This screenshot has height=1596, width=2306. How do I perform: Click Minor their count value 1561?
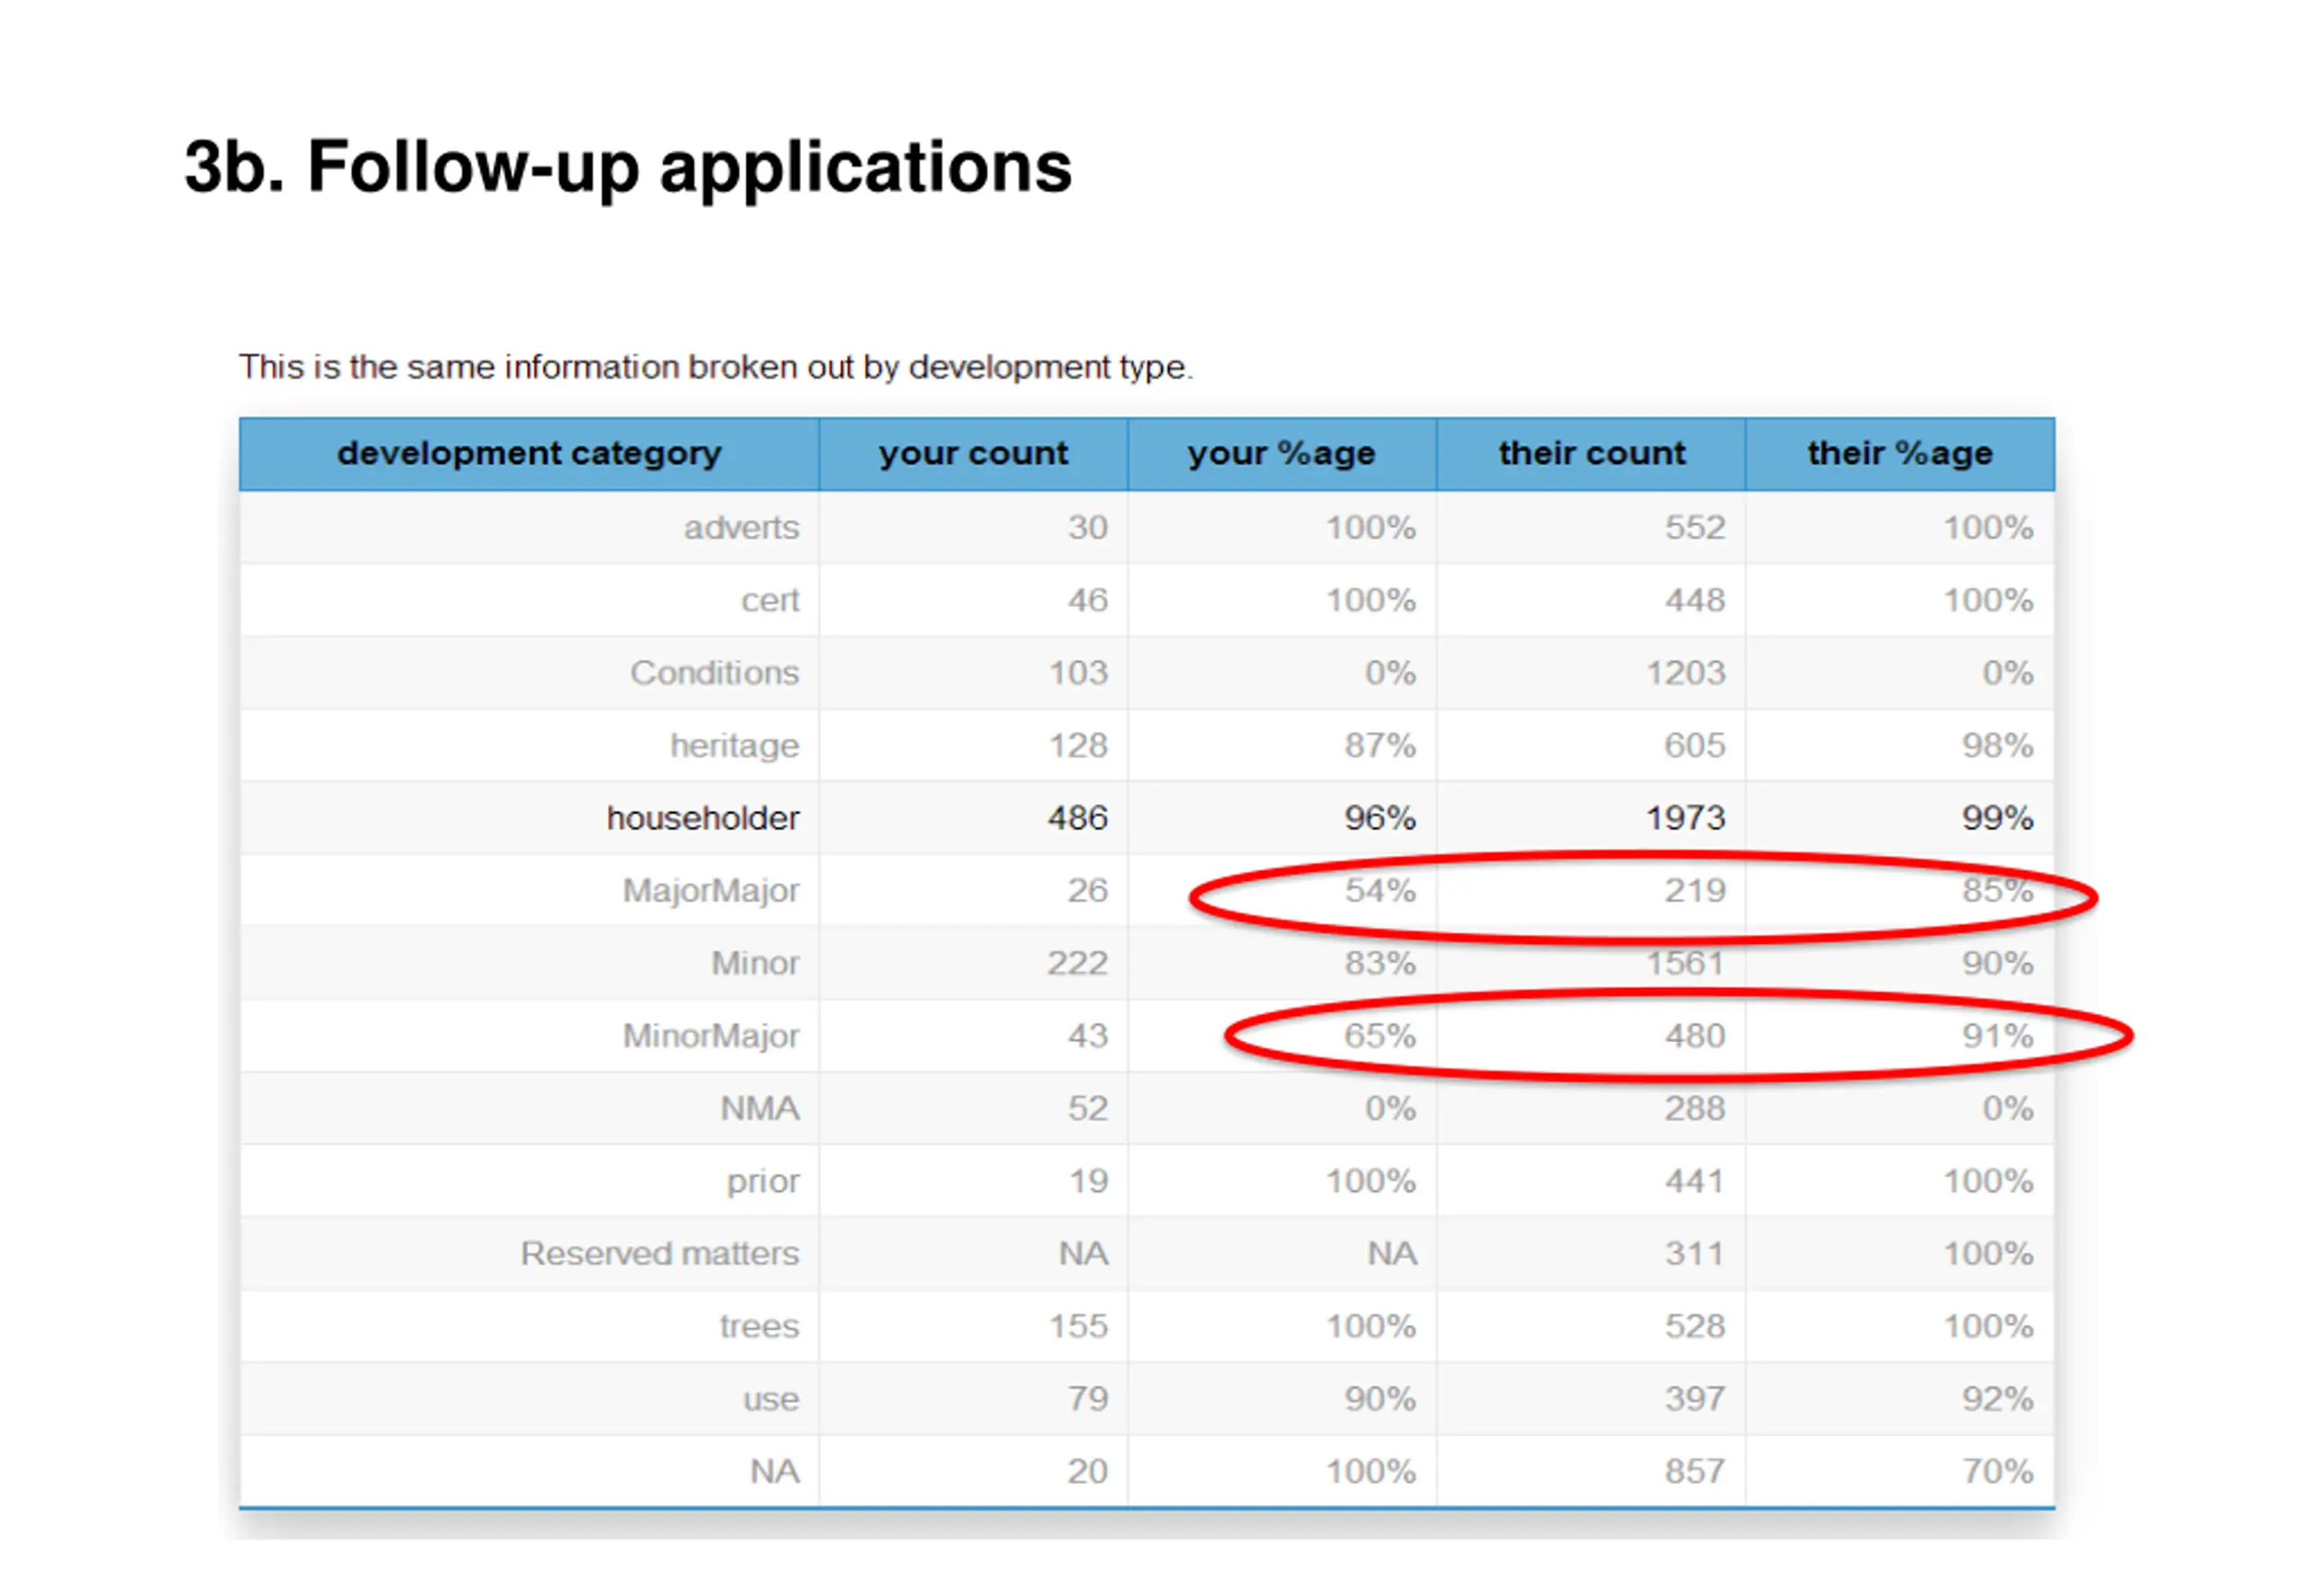tap(1686, 963)
